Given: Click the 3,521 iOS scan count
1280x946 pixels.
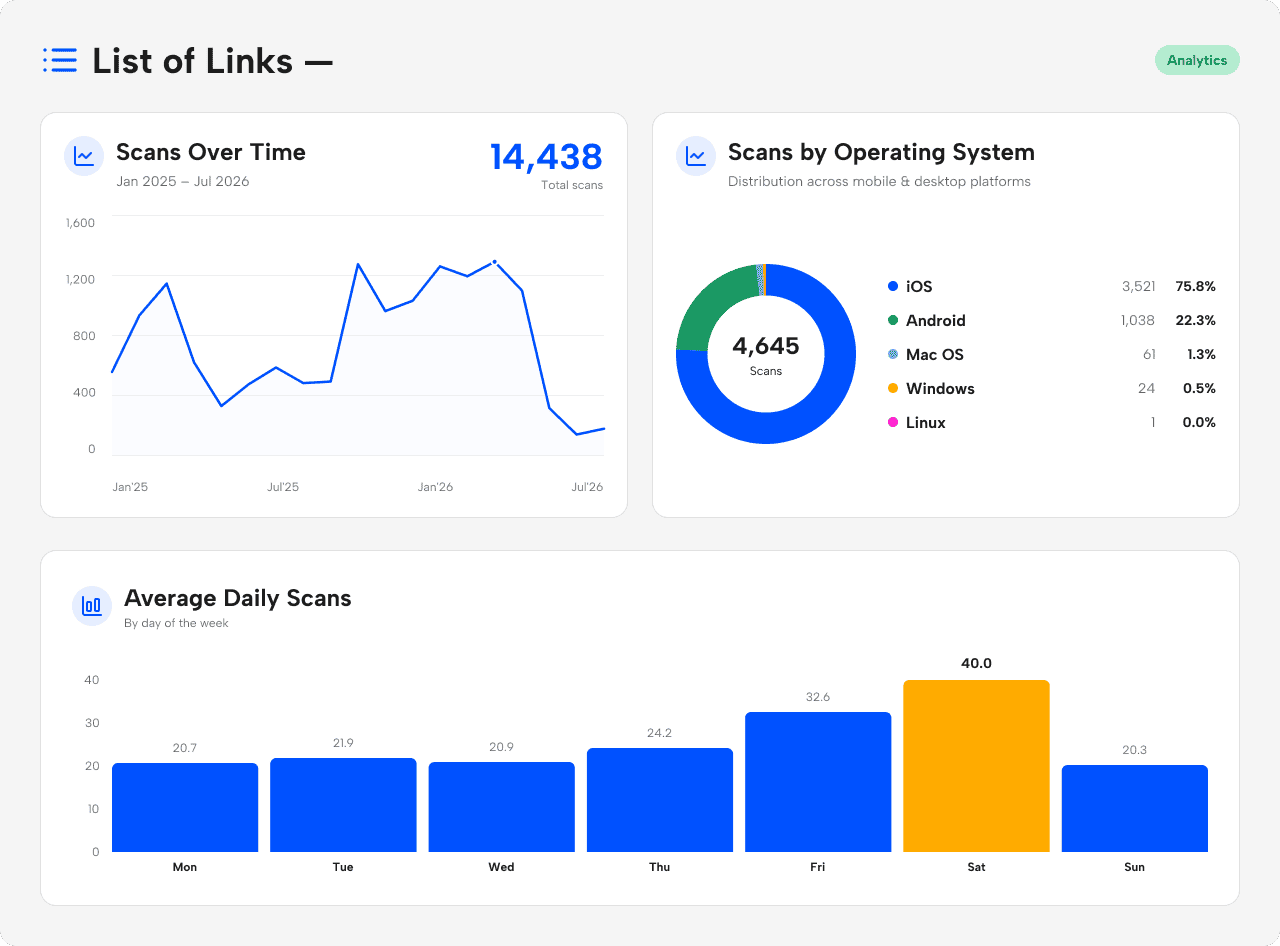Looking at the screenshot, I should 1138,287.
